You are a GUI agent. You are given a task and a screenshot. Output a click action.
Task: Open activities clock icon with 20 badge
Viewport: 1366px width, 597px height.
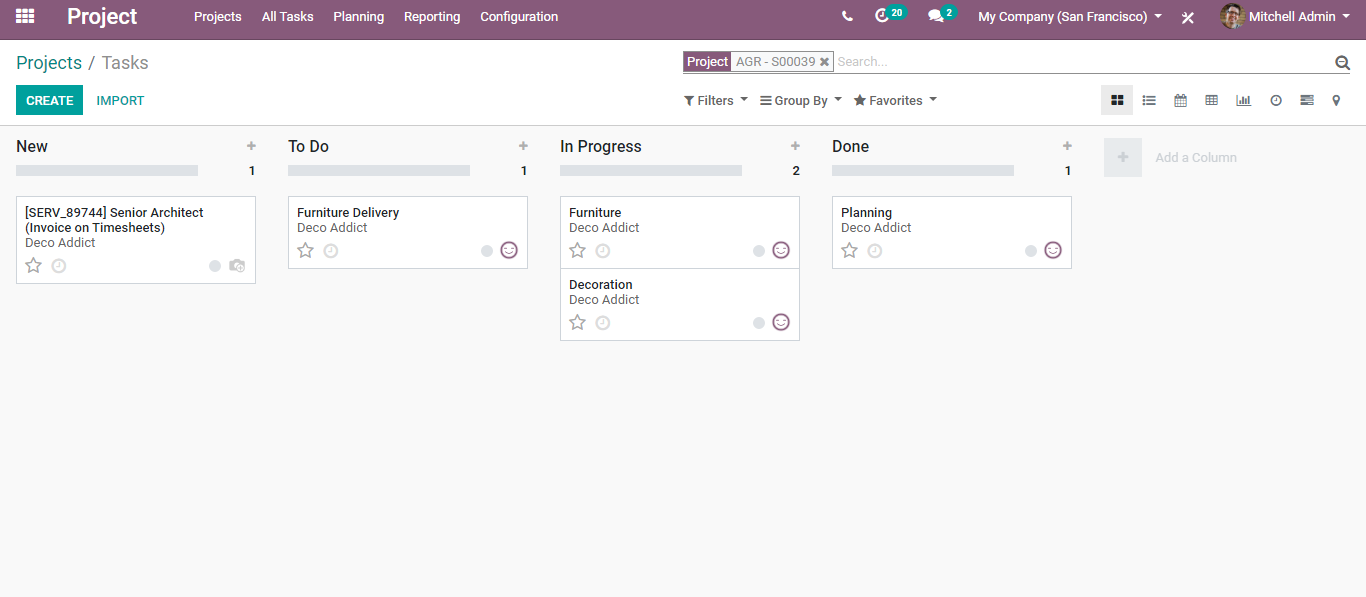[x=889, y=15]
